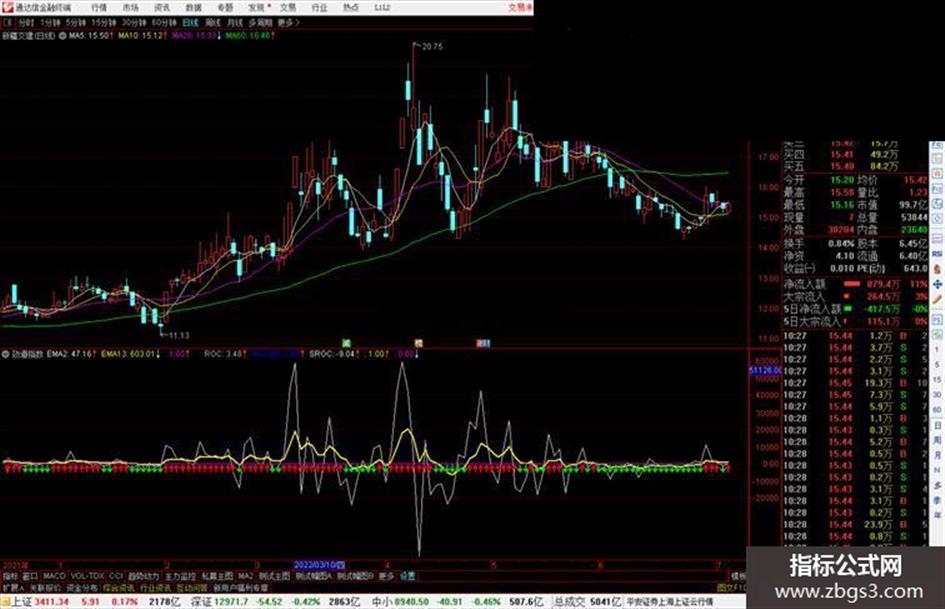The width and height of the screenshot is (945, 609).
Task: Open the 新用户福利专享 link
Action: [x=240, y=588]
